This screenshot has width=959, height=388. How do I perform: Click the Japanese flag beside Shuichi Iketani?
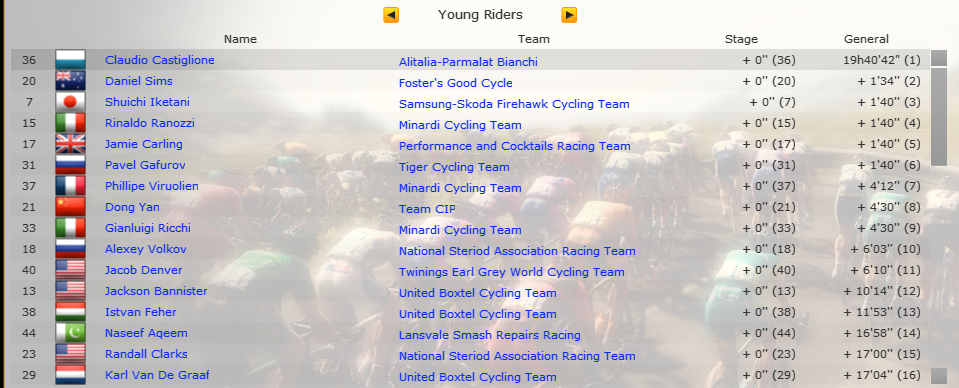click(x=70, y=102)
